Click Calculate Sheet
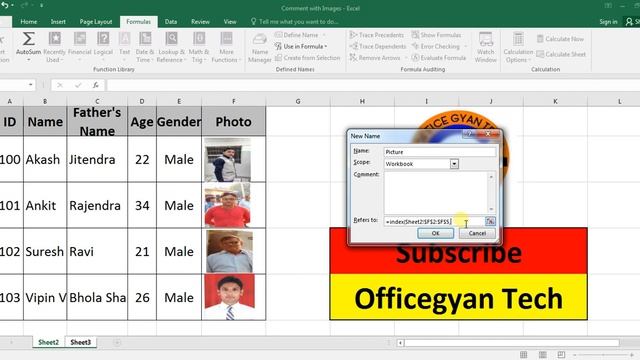This screenshot has width=640, height=360. coord(561,54)
